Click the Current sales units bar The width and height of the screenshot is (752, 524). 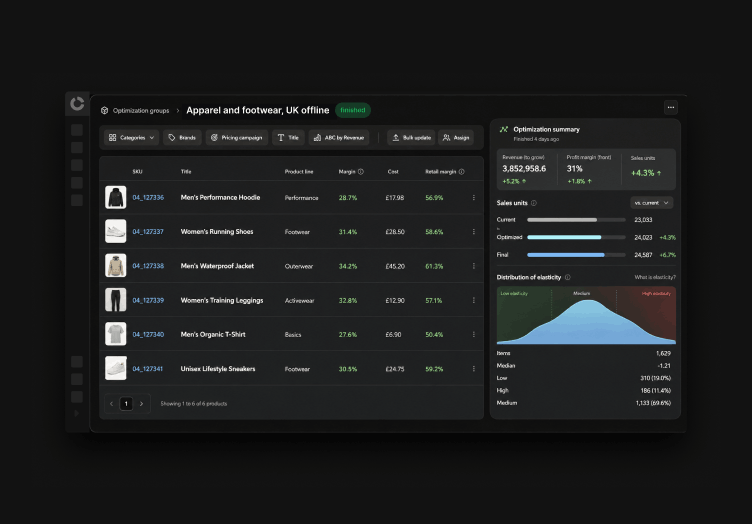tap(576, 220)
